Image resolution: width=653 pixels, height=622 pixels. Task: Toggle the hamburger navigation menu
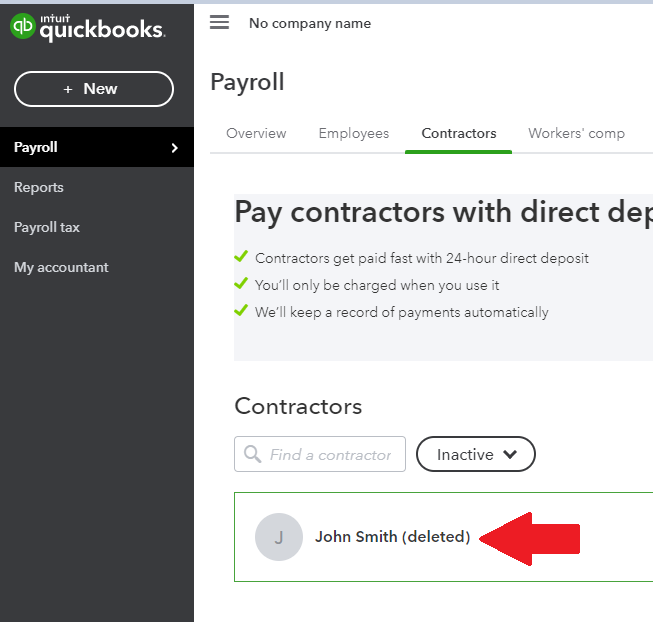click(x=219, y=22)
